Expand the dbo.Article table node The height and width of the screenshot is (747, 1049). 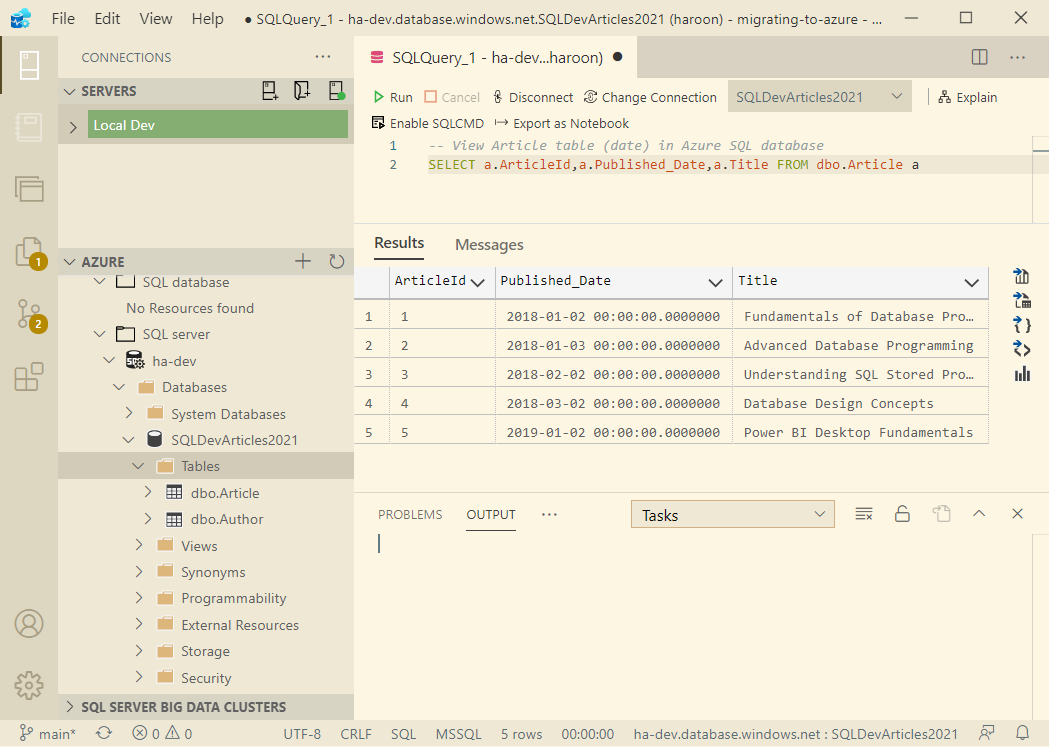(x=148, y=493)
